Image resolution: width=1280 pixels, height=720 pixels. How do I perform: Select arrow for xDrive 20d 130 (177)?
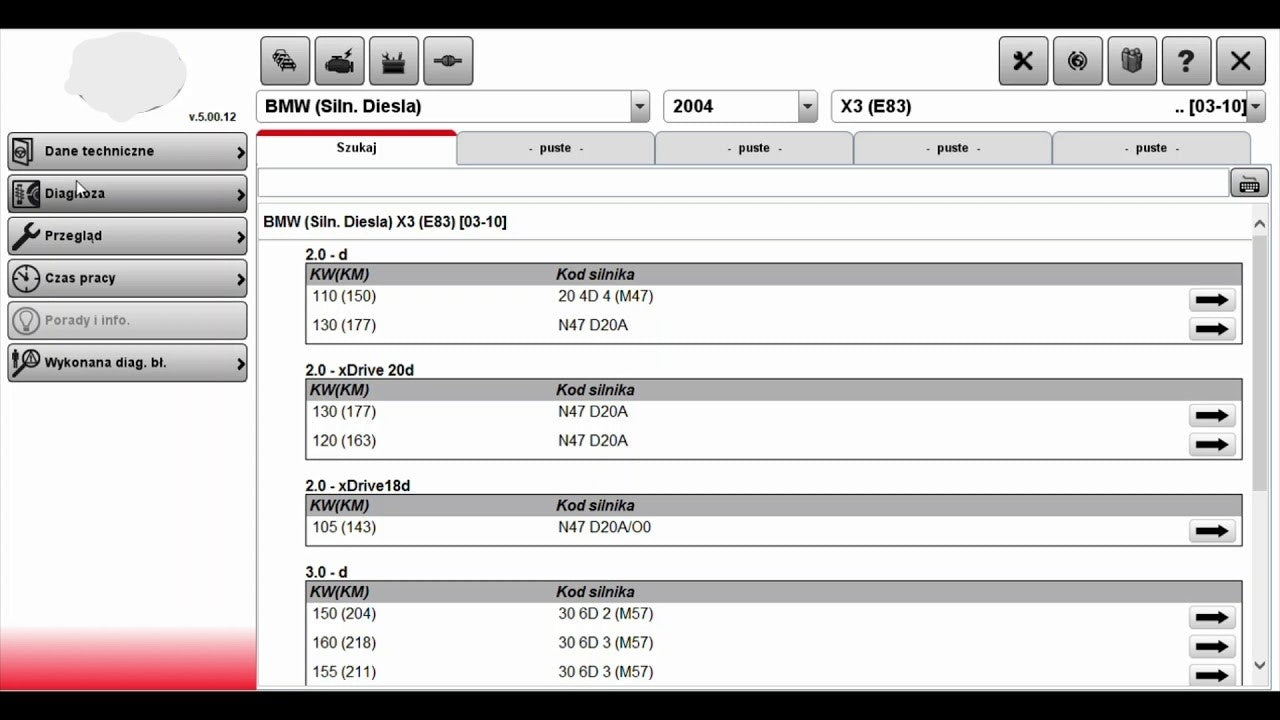(x=1212, y=415)
